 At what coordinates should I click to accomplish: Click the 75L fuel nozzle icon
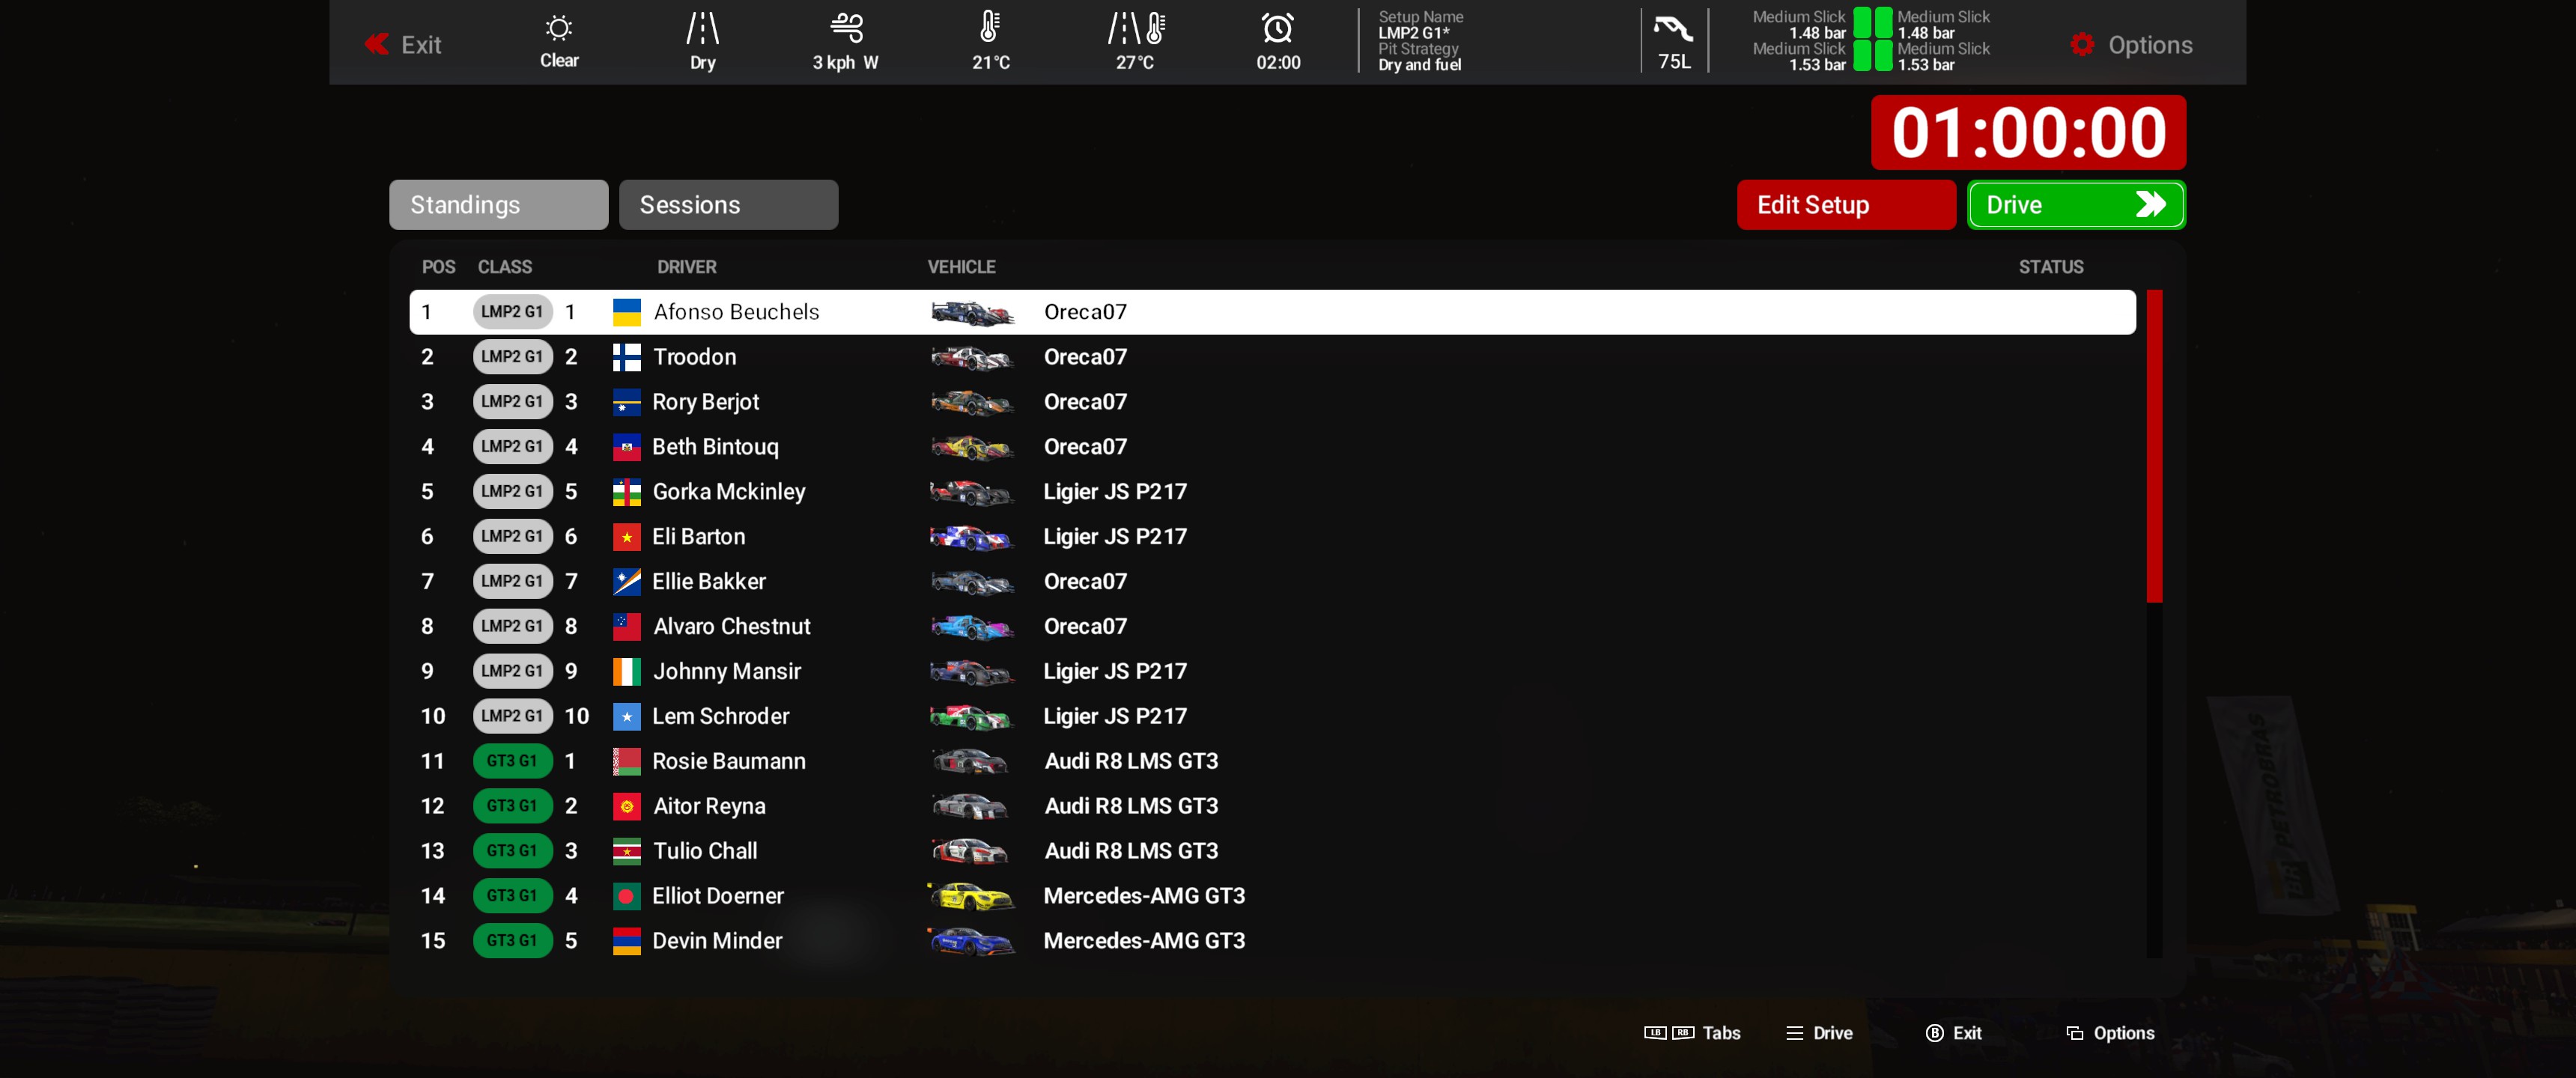pyautogui.click(x=1673, y=28)
